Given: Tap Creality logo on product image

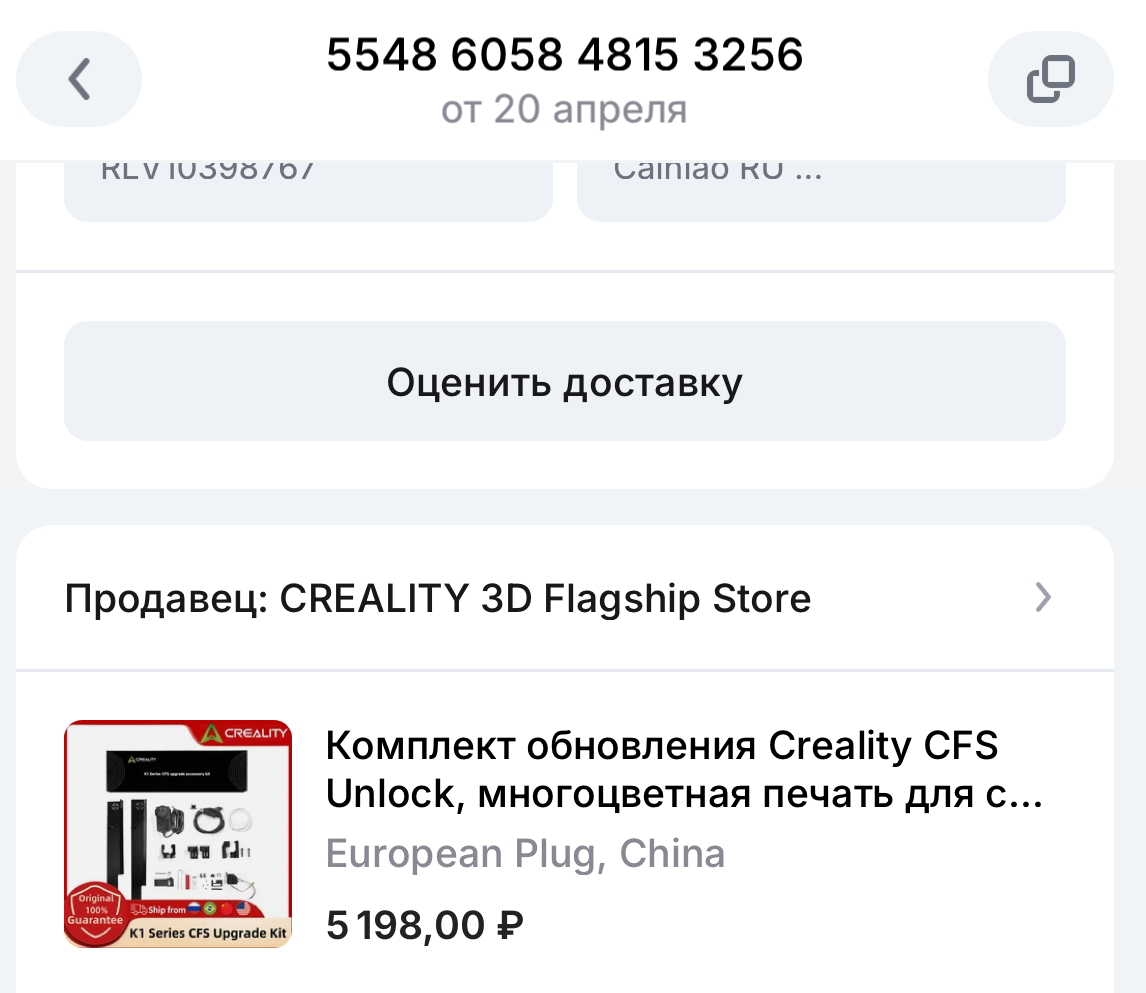Looking at the screenshot, I should coord(244,733).
